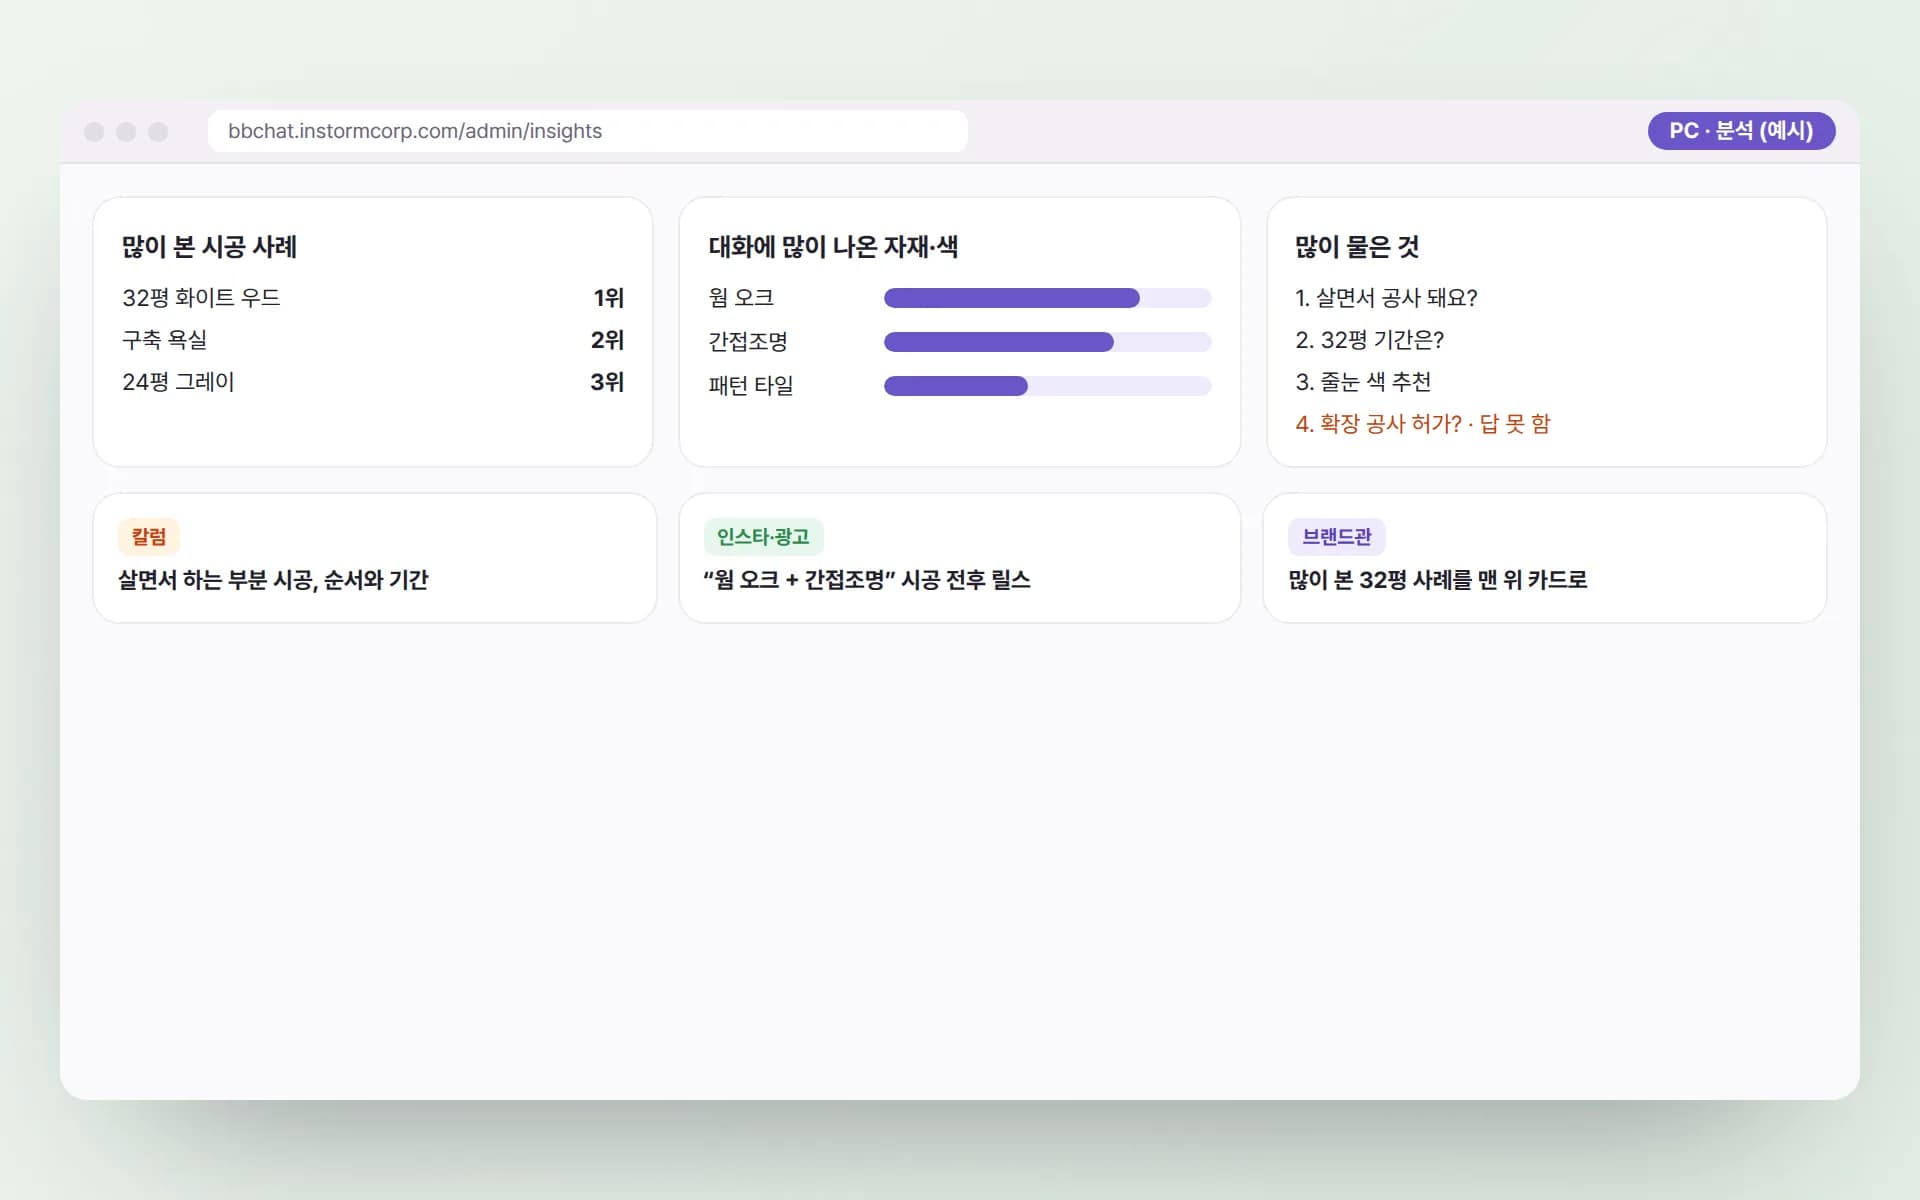Image resolution: width=1920 pixels, height=1200 pixels.
Task: Click the 월 오크 label
Action: [x=741, y=298]
